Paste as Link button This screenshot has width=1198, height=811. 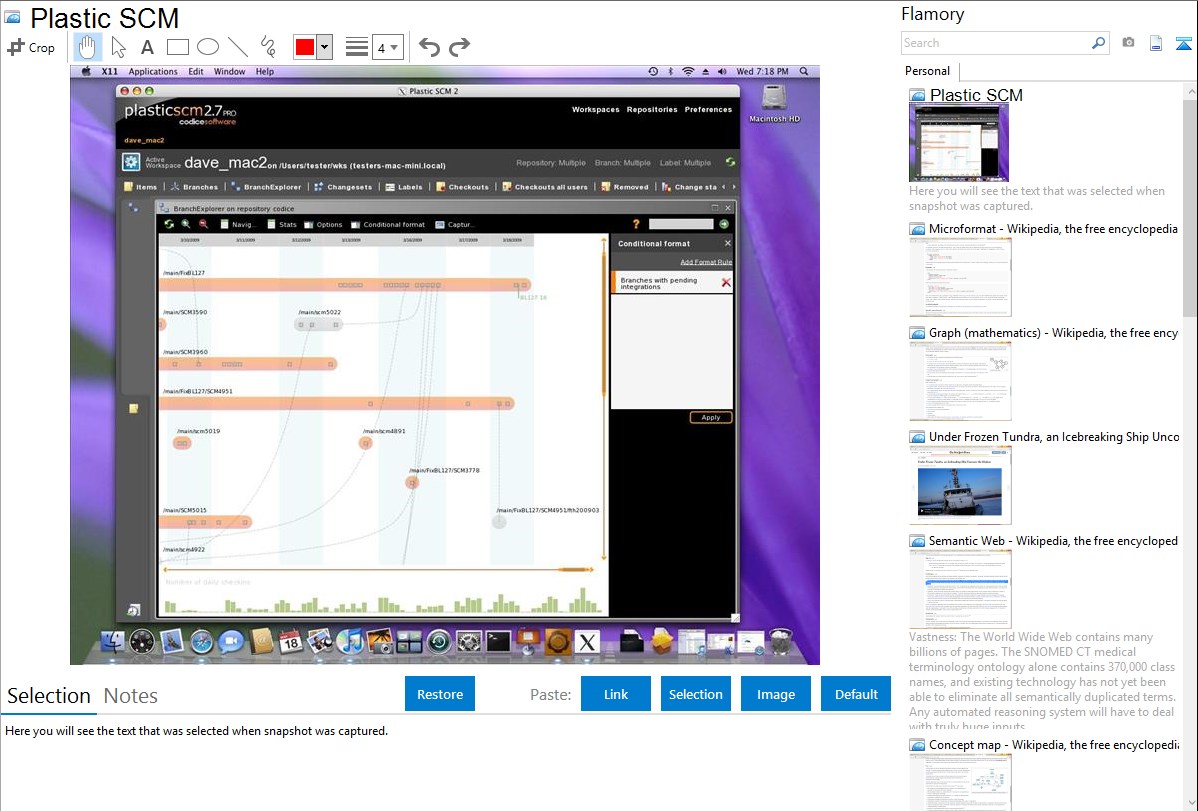point(616,694)
